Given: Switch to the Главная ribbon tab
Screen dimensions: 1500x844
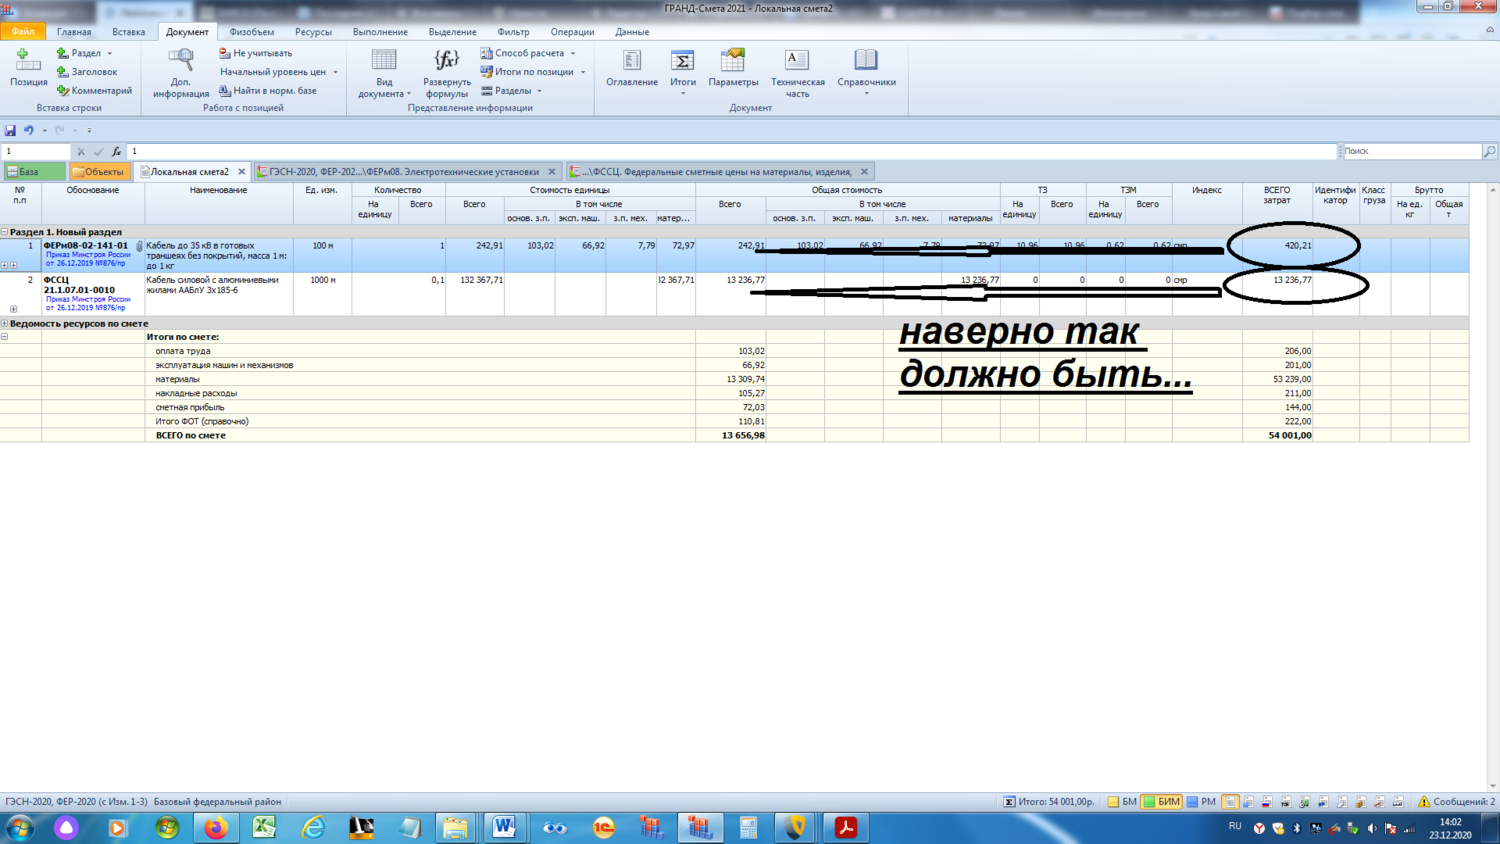Looking at the screenshot, I should 74,32.
